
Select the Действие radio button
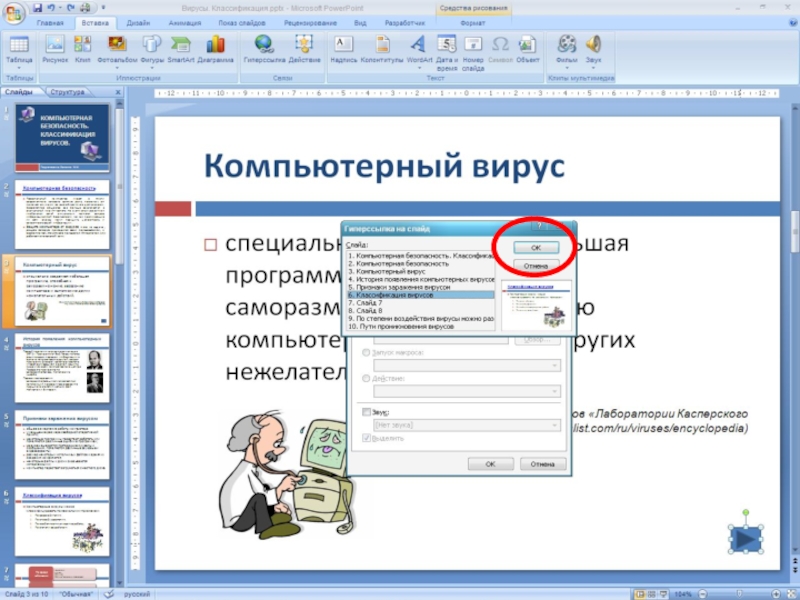[365, 379]
